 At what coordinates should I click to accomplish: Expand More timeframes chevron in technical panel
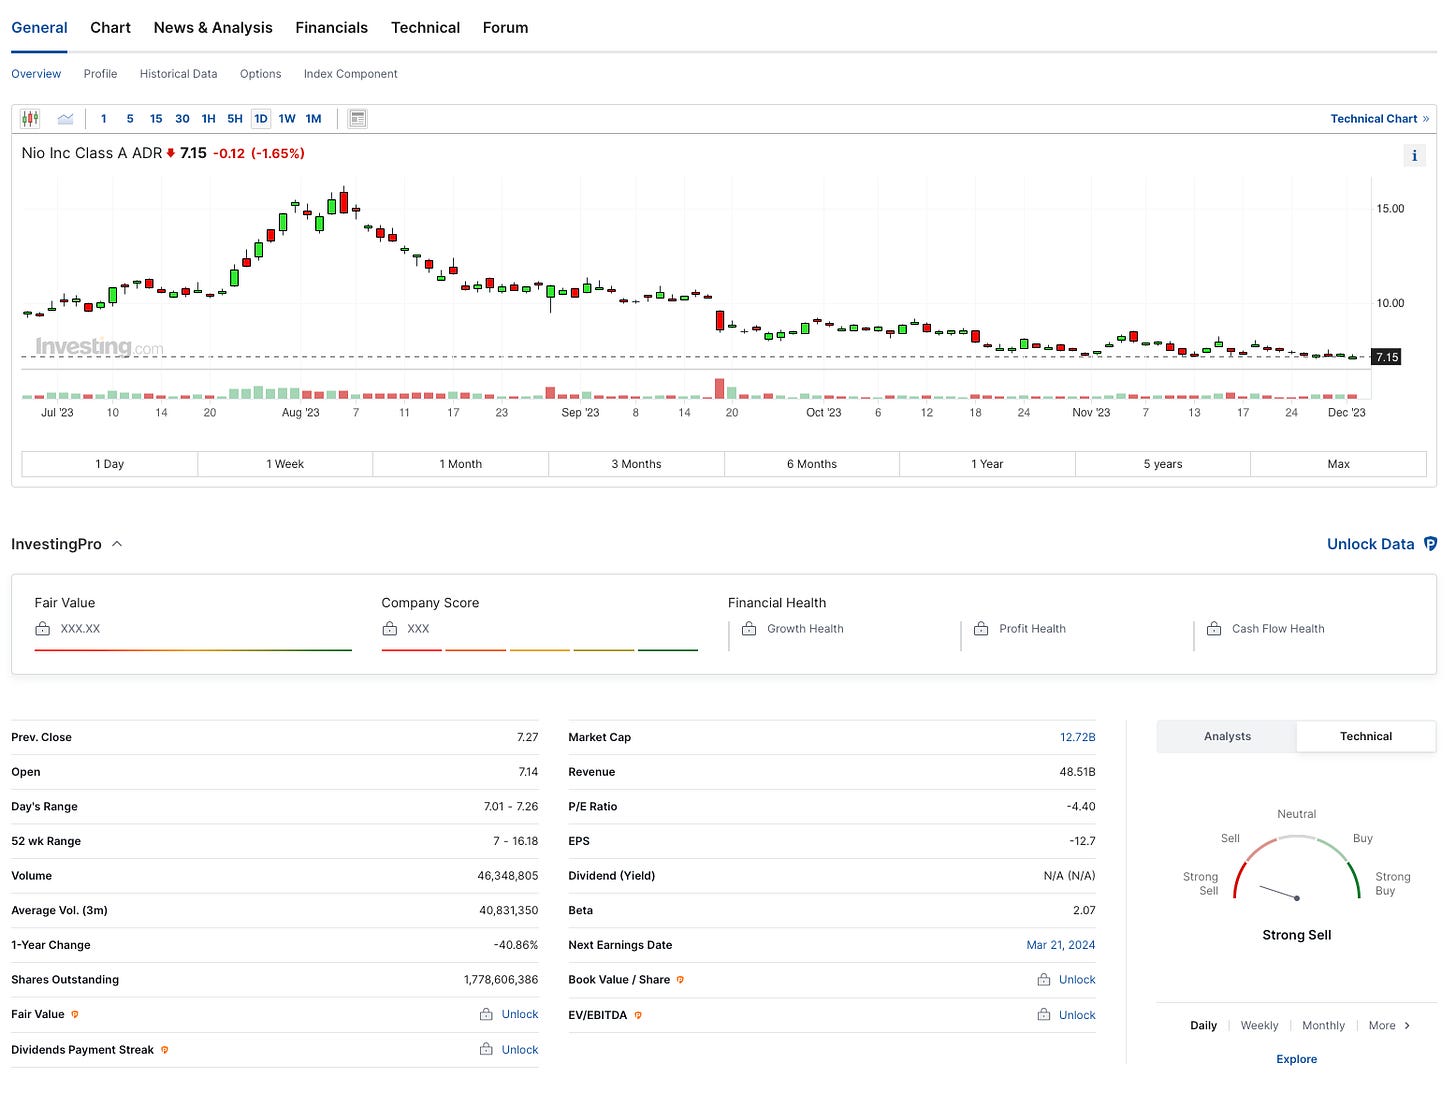pyautogui.click(x=1407, y=1026)
